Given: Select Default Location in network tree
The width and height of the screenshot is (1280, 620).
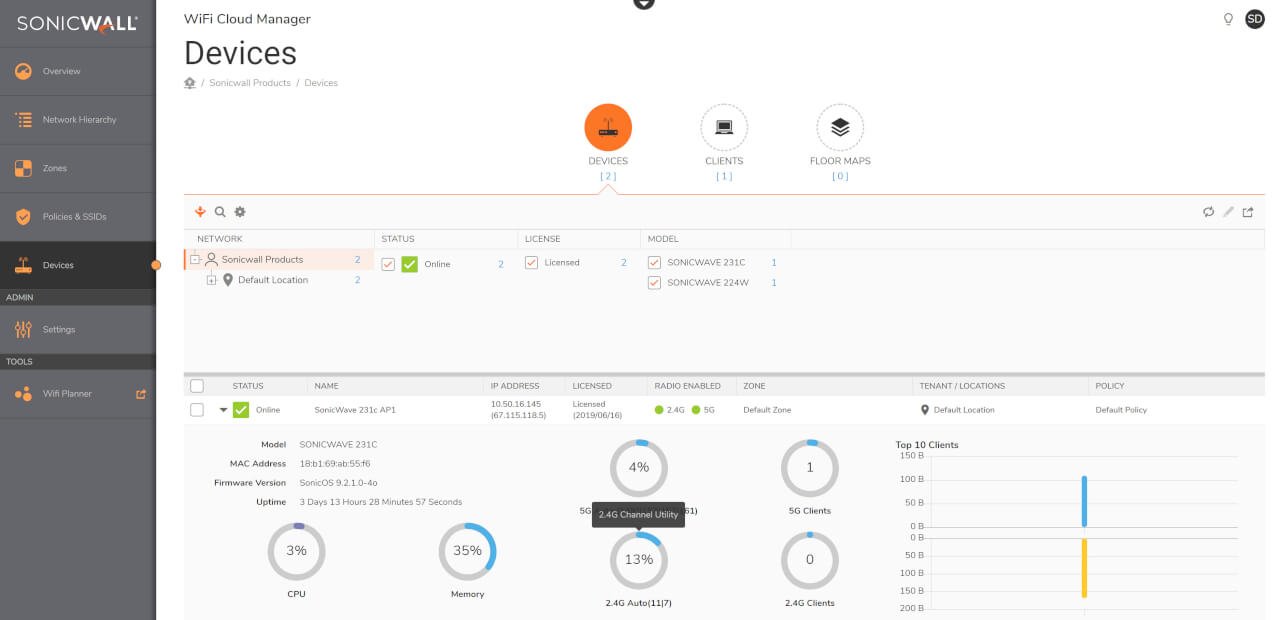Looking at the screenshot, I should tap(273, 280).
